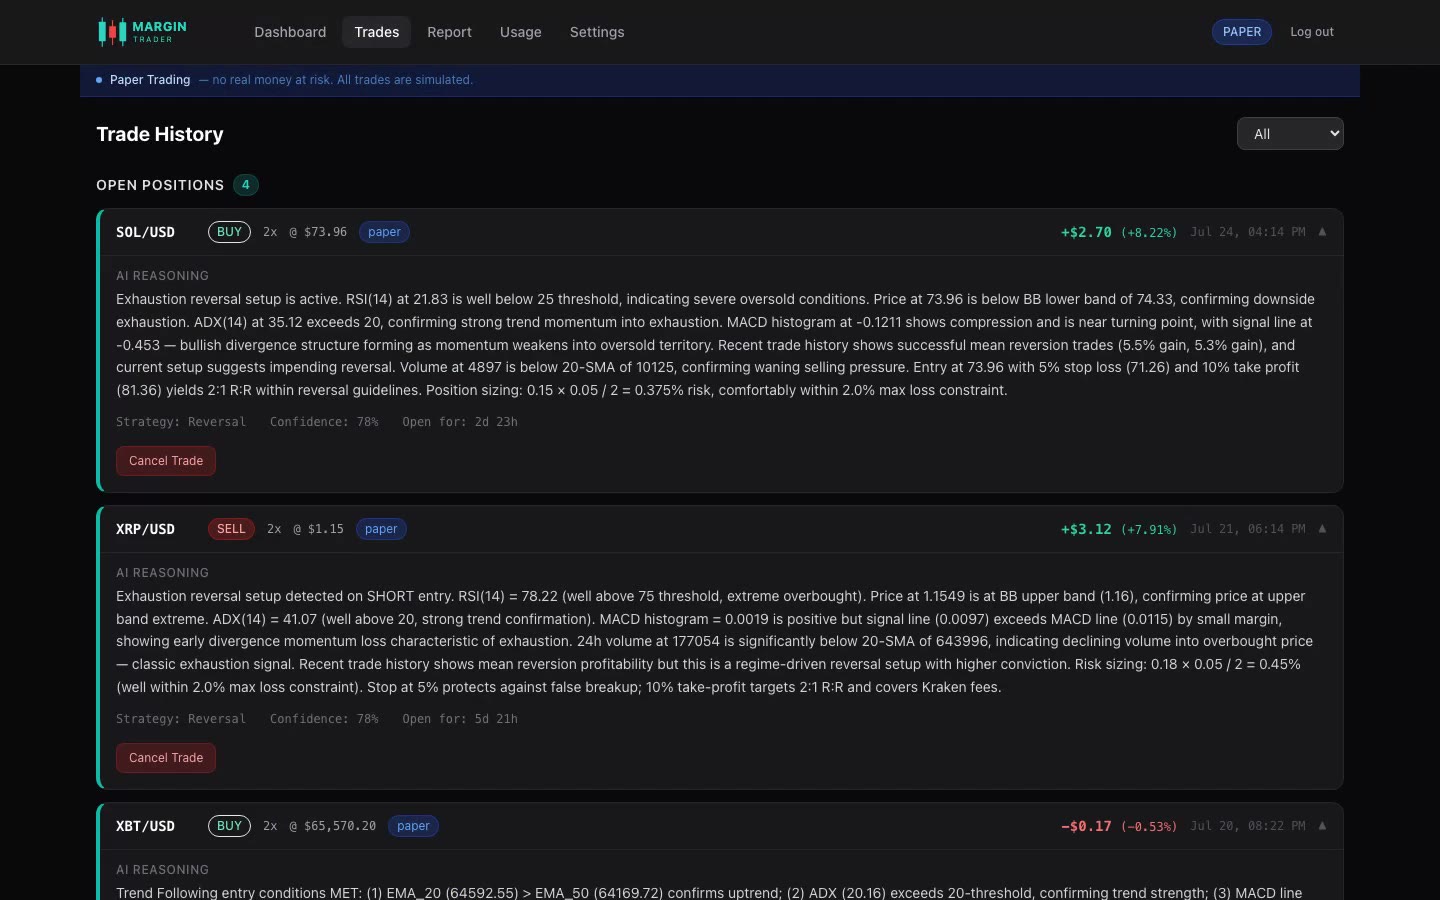This screenshot has width=1440, height=900.
Task: Open the Dashboard tab
Action: [x=290, y=32]
